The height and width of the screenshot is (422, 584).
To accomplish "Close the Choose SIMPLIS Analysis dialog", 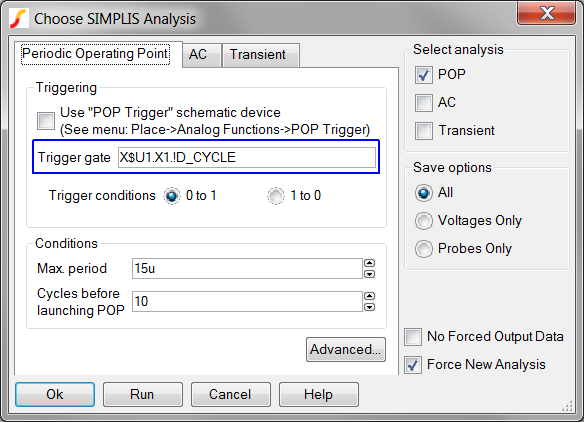I will (x=546, y=13).
